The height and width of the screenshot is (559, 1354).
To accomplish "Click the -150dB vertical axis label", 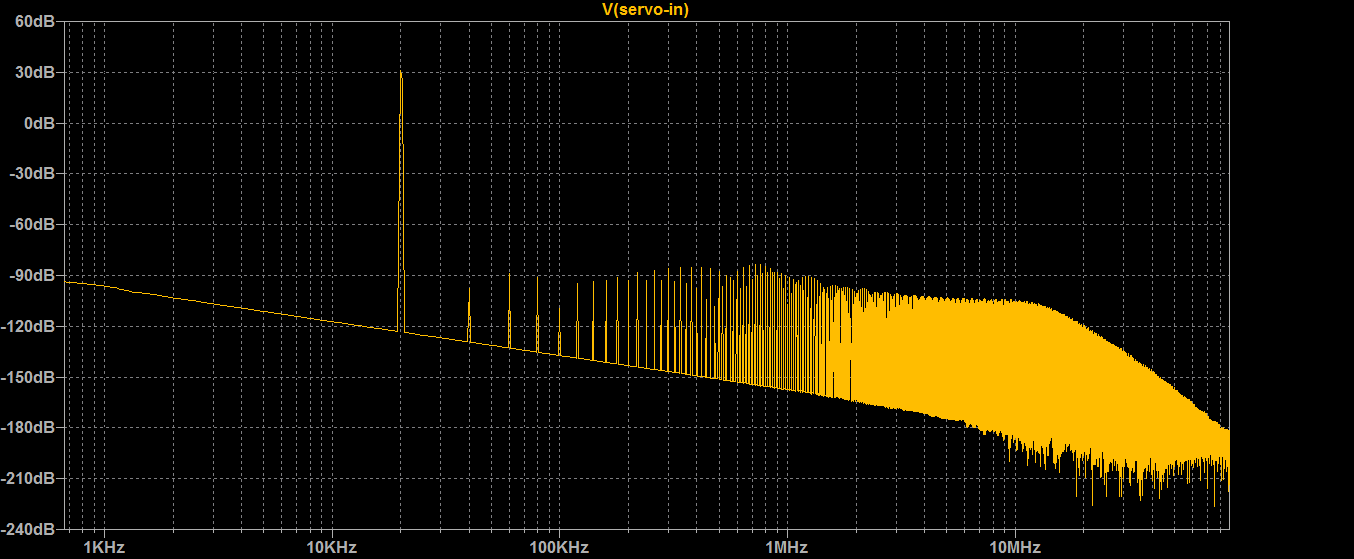I will click(30, 377).
